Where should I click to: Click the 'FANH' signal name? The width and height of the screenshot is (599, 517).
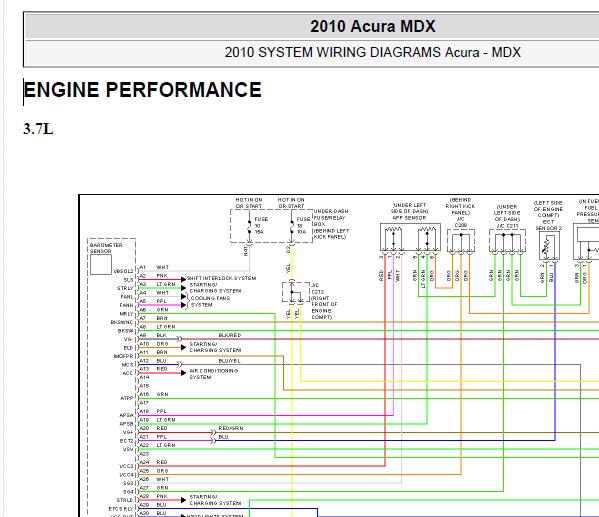126,305
